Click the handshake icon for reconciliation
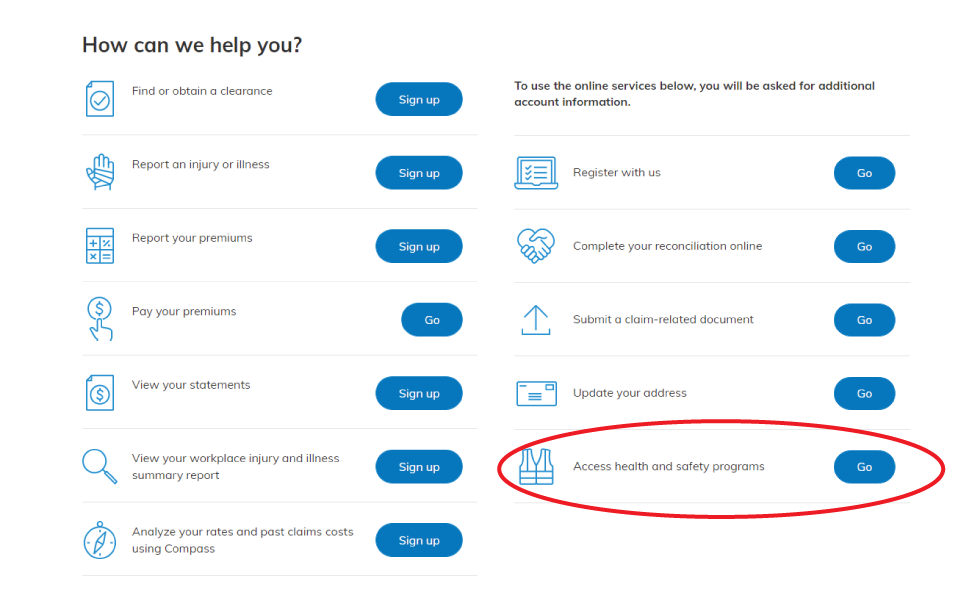The width and height of the screenshot is (979, 612). coord(536,246)
